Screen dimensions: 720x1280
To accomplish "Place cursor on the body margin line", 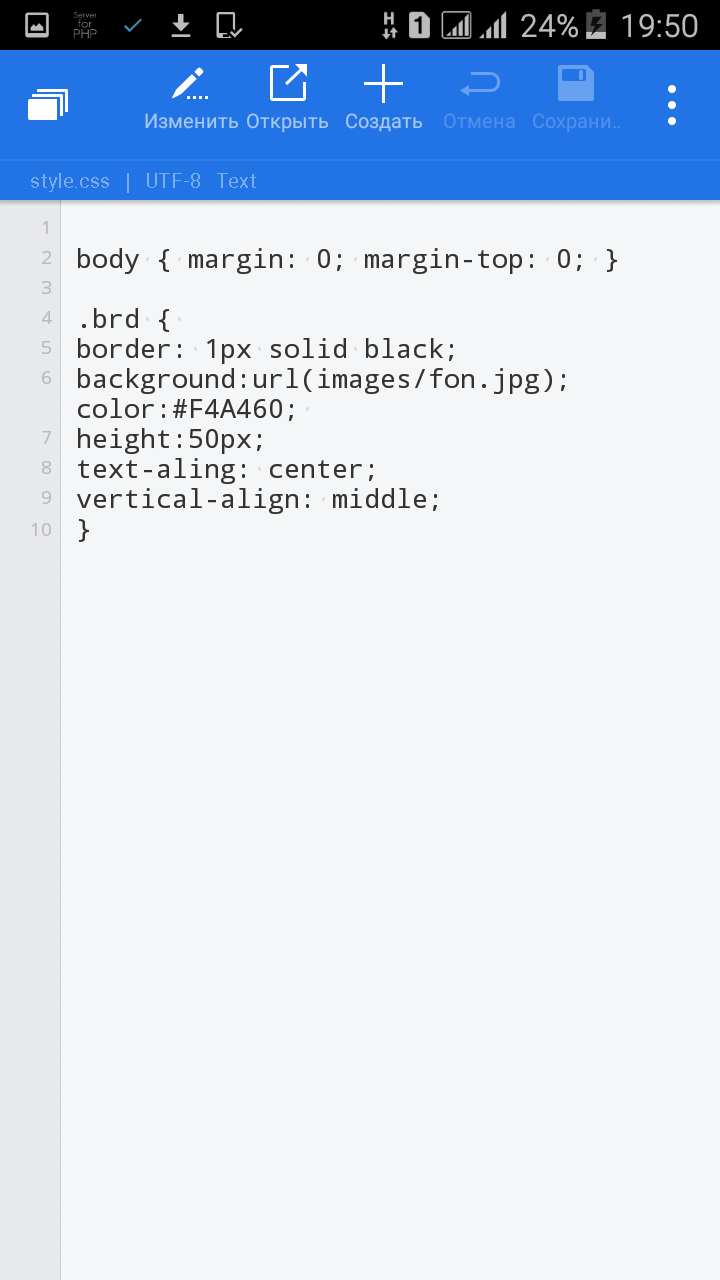I will click(347, 260).
